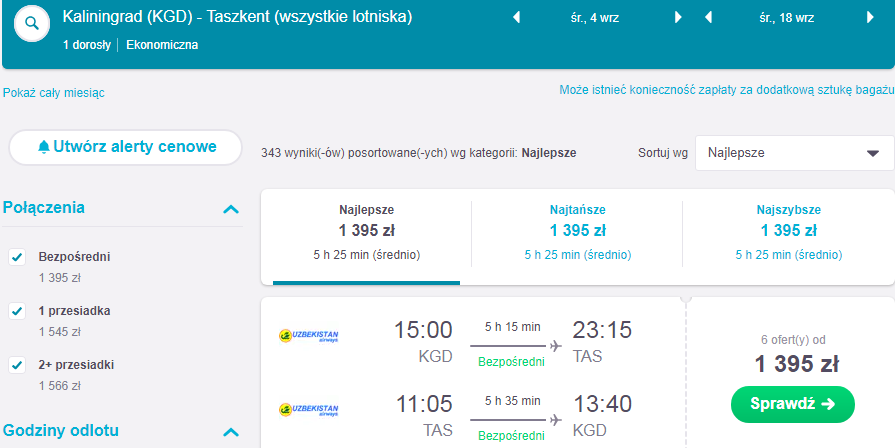Go to previous departure date arrow

click(517, 18)
